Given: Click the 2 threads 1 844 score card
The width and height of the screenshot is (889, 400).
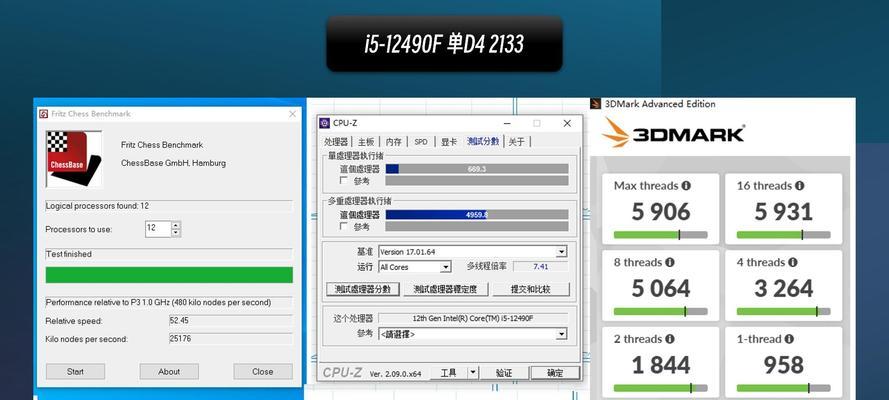Looking at the screenshot, I should [x=661, y=362].
